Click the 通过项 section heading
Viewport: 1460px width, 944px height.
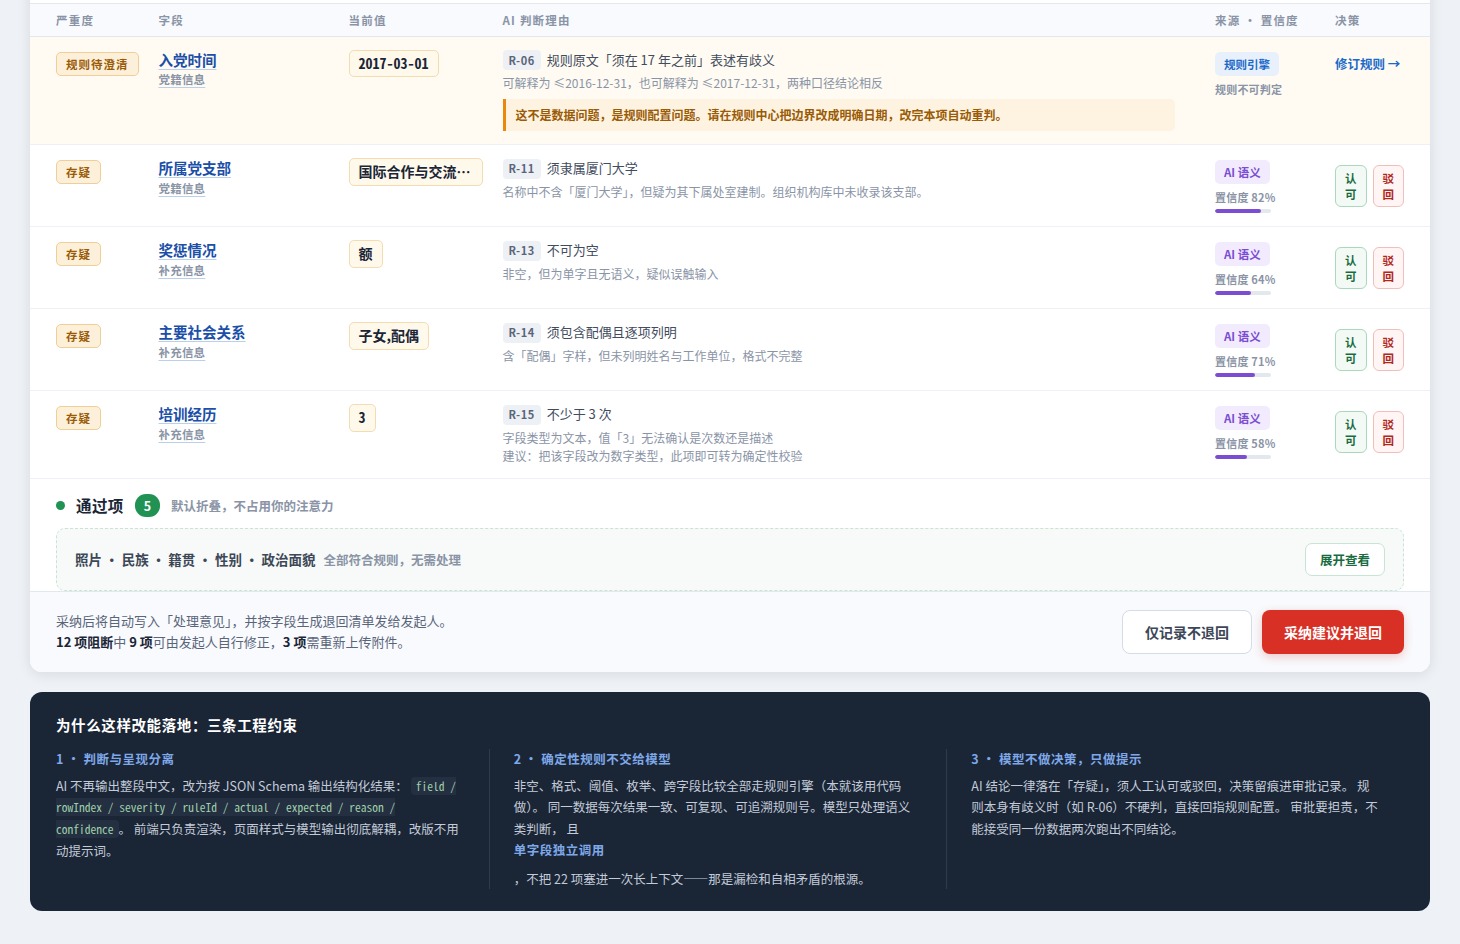click(99, 506)
